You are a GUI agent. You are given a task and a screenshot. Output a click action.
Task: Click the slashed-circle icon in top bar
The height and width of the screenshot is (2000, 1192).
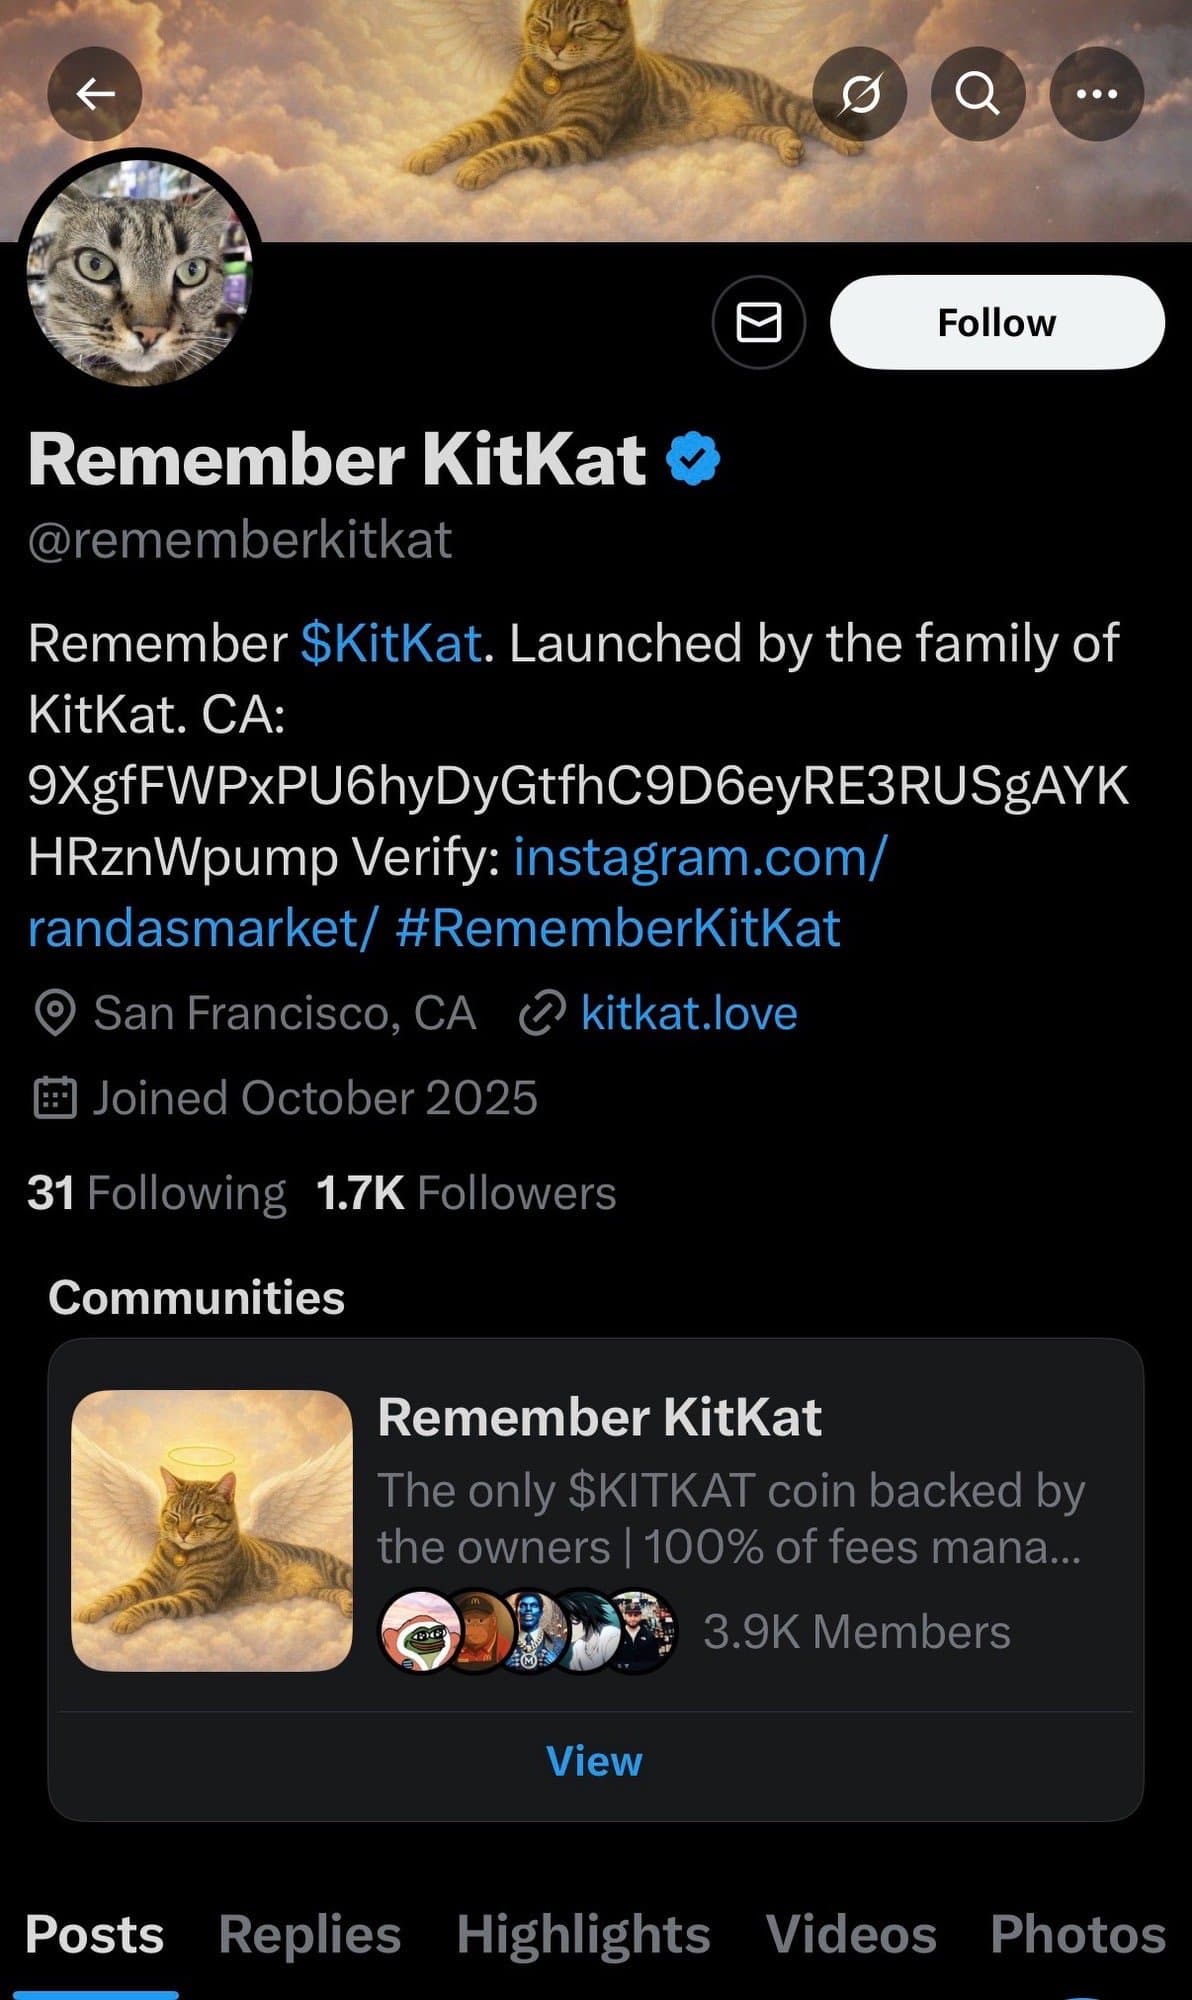point(860,93)
